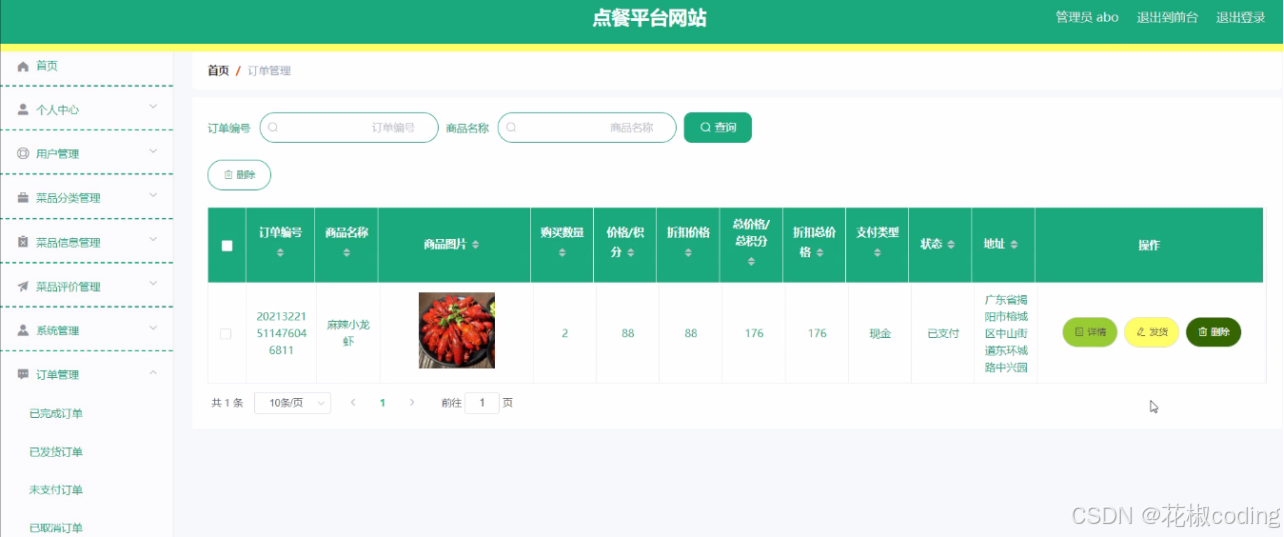Click the 商品名称 search input field
This screenshot has height=537, width=1284.
(587, 128)
